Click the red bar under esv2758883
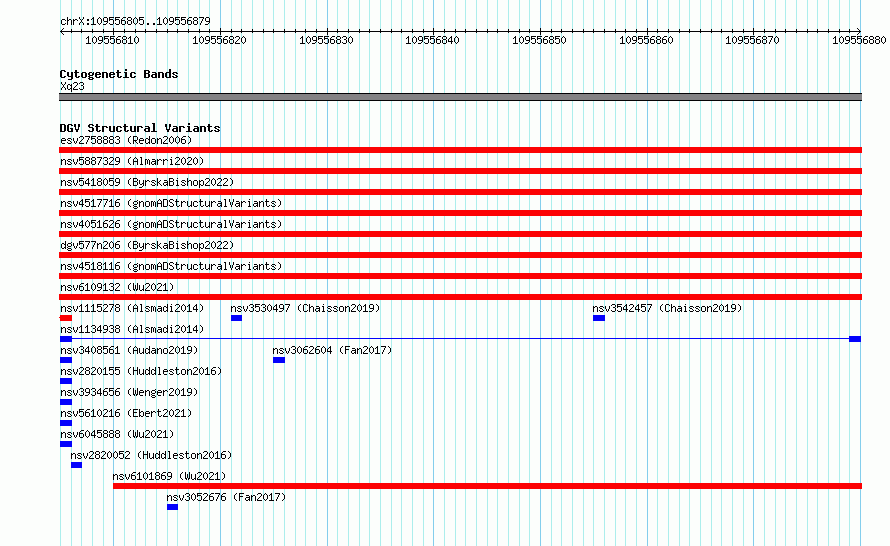This screenshot has width=890, height=546. 460,150
